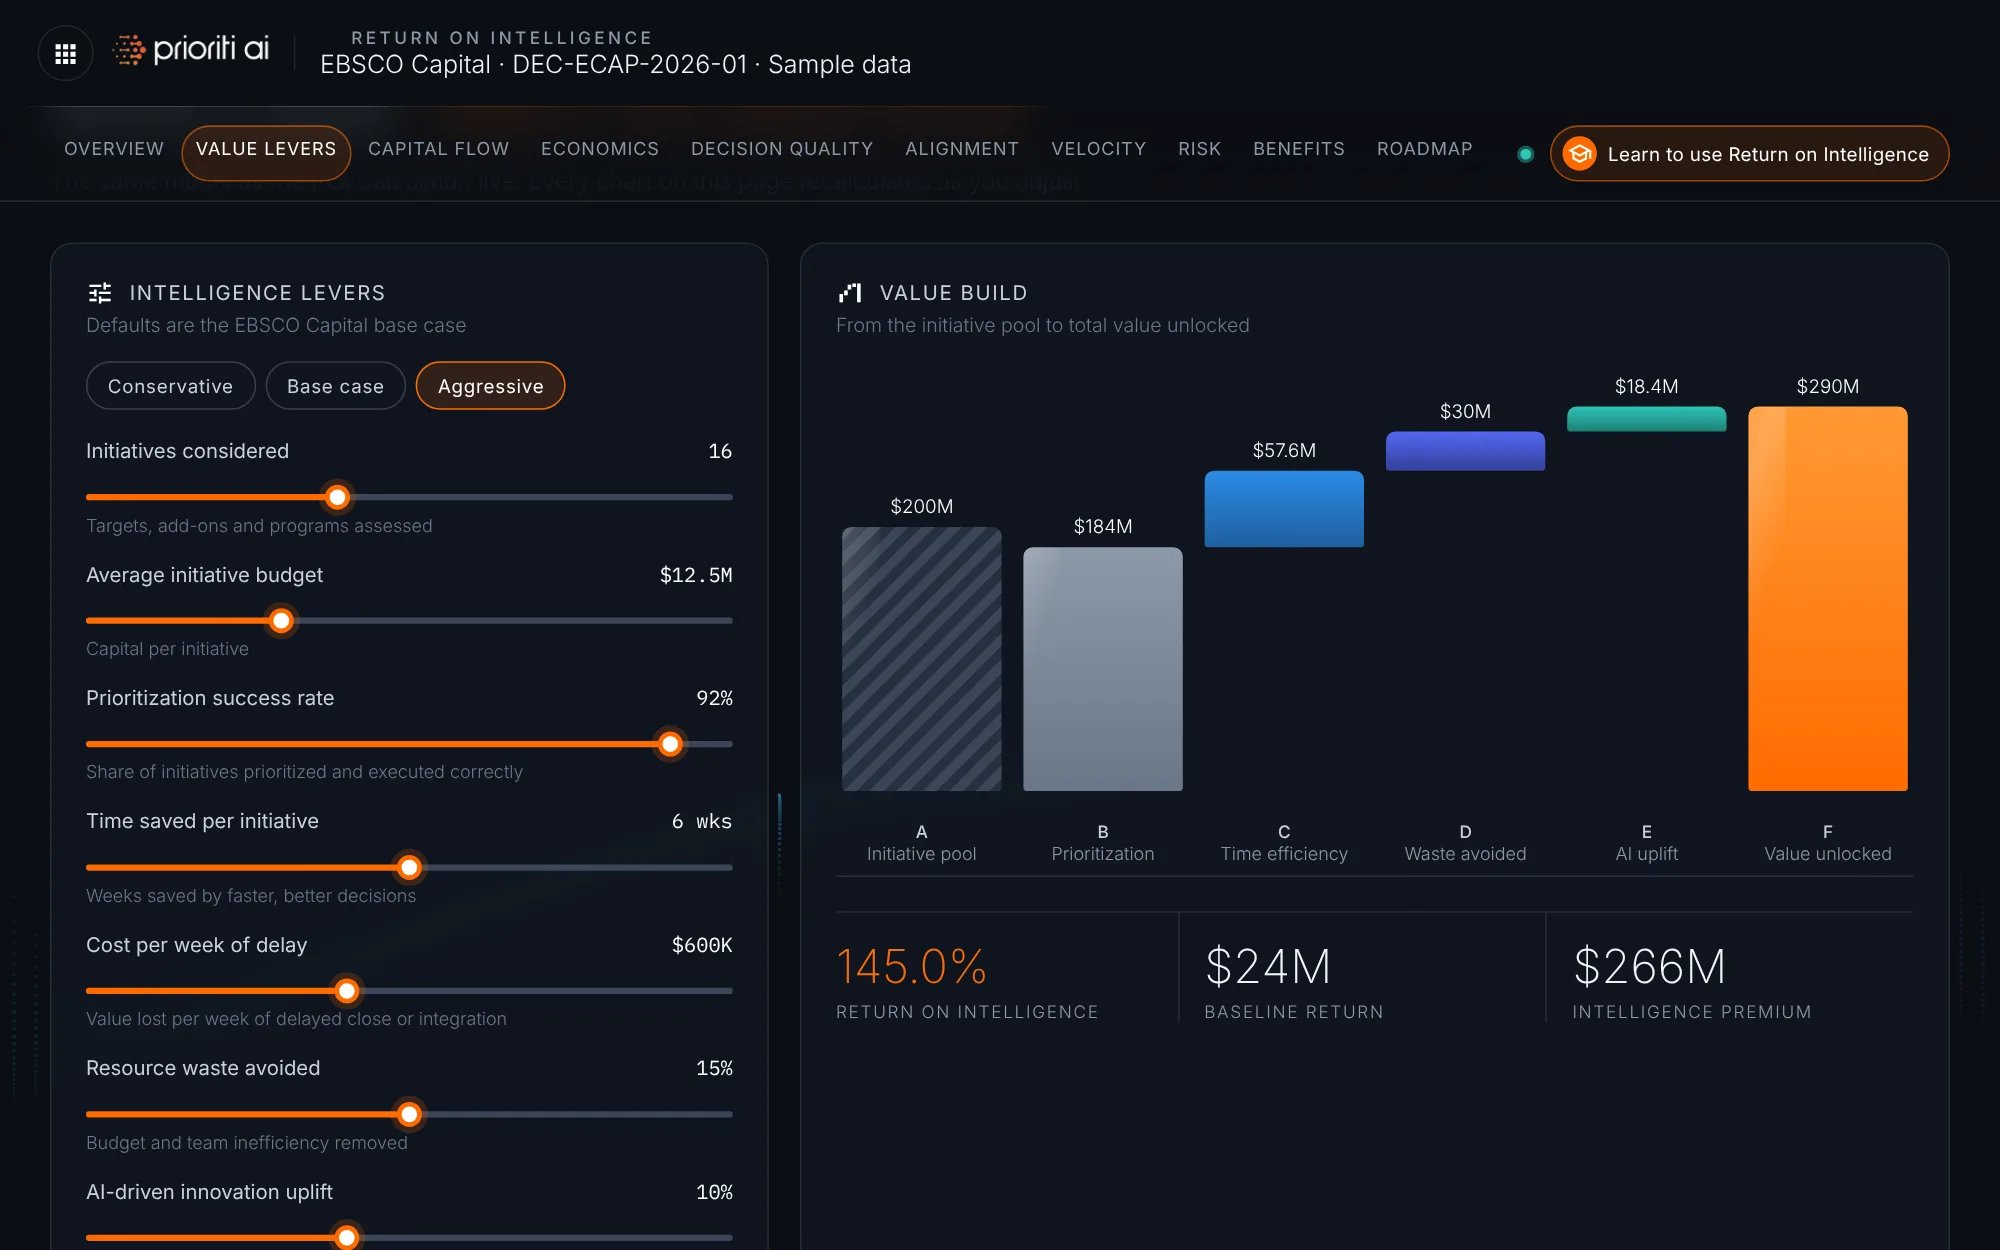Image resolution: width=2000 pixels, height=1250 pixels.
Task: Go to the Benefits tab
Action: [1299, 149]
